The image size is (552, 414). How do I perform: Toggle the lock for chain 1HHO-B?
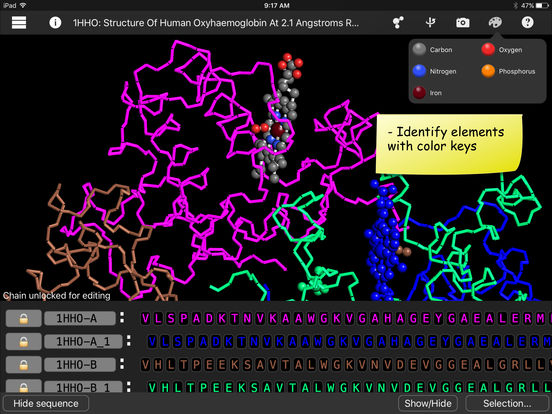24,365
